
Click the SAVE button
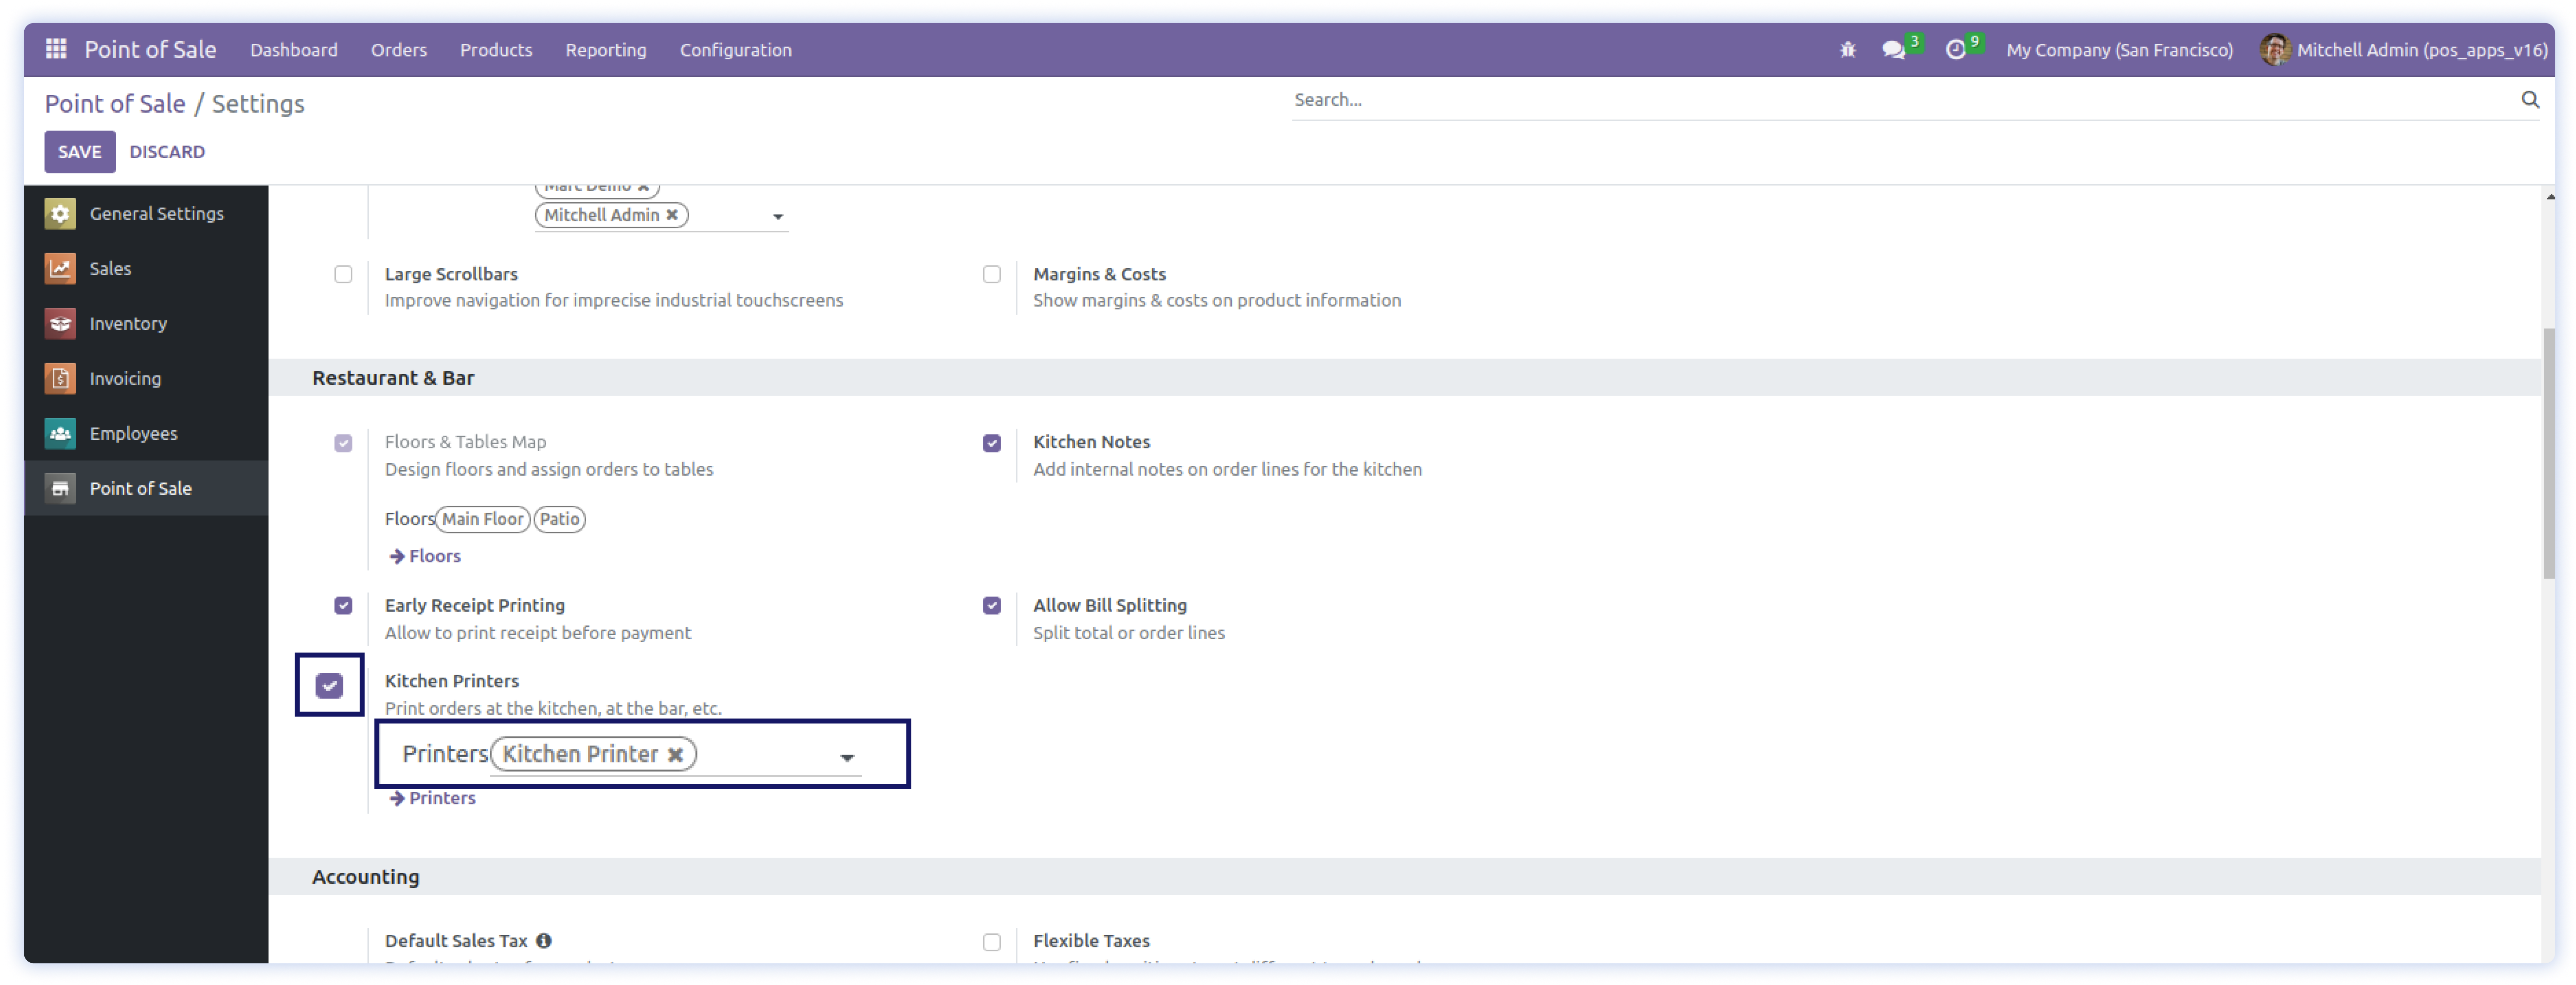click(x=80, y=152)
